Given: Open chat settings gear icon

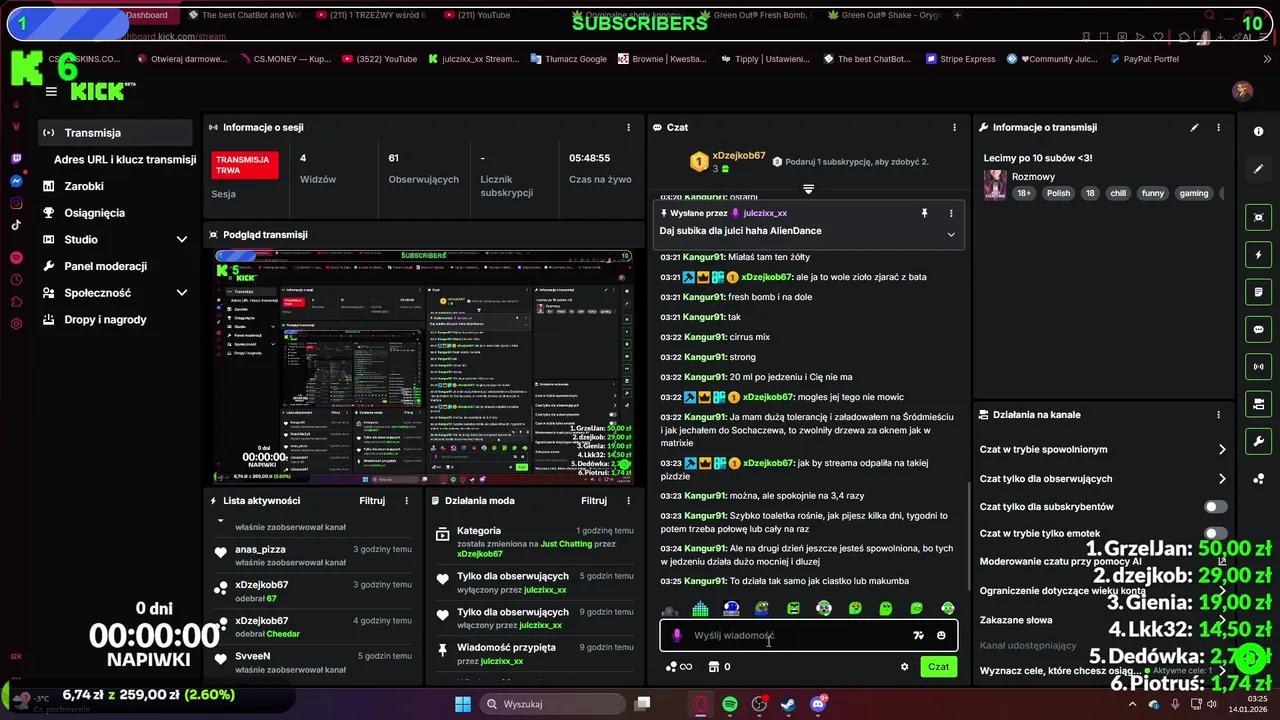Looking at the screenshot, I should coord(905,667).
